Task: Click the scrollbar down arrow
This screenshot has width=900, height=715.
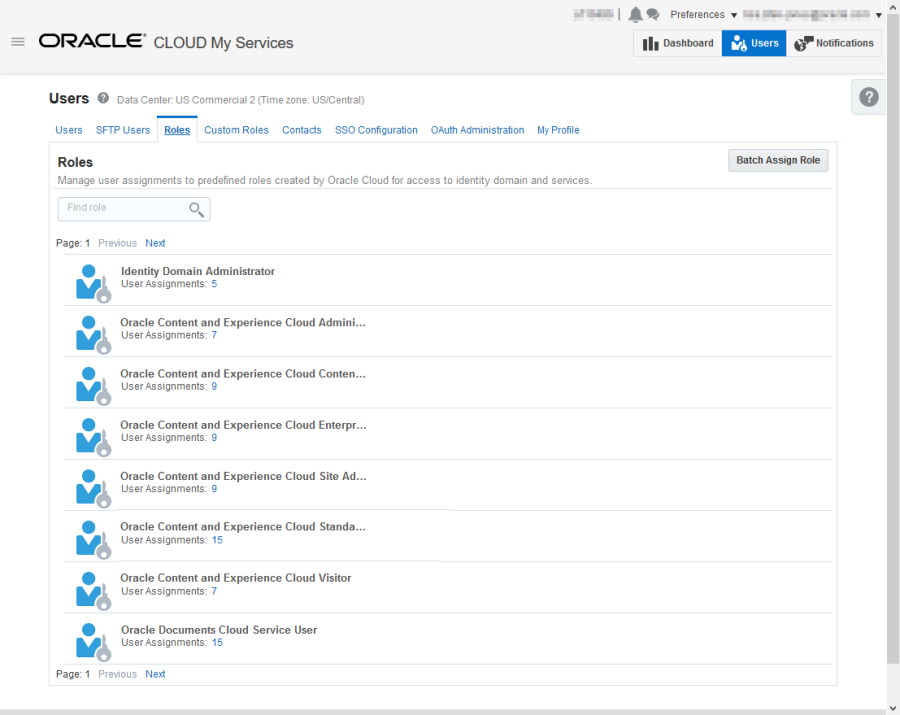Action: coord(893,708)
